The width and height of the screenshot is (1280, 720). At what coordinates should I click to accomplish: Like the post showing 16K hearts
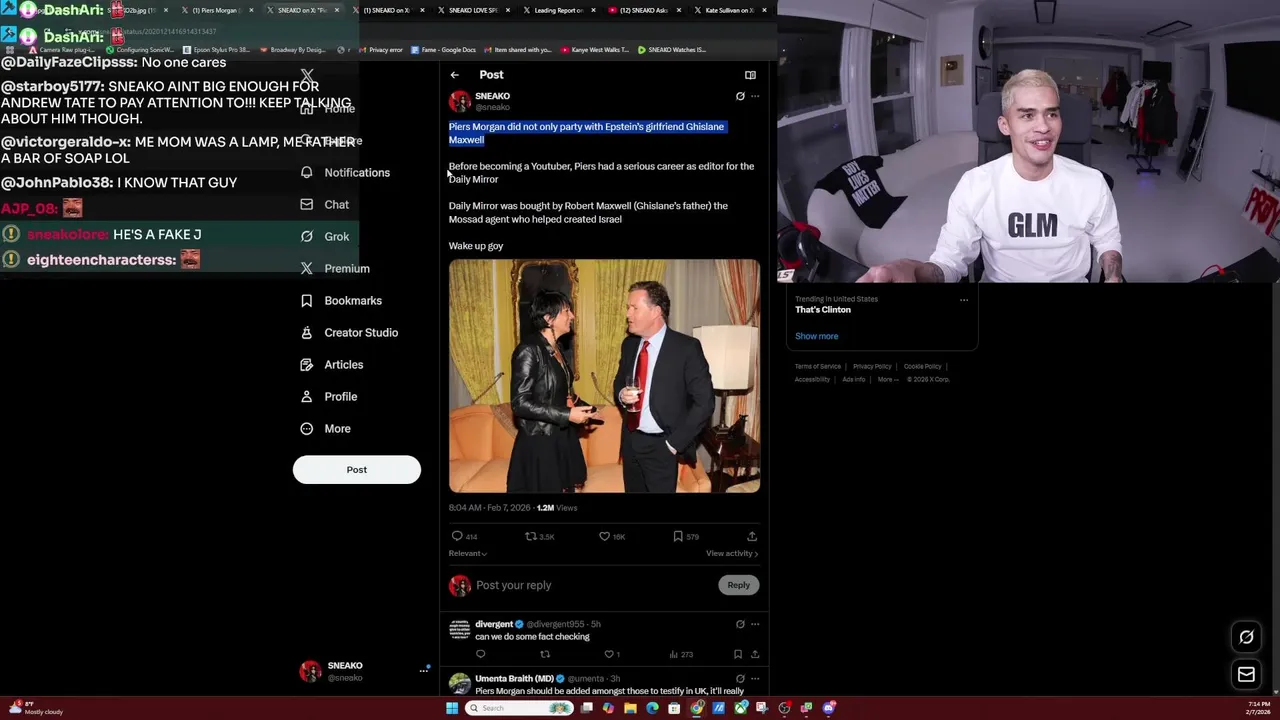[x=604, y=536]
